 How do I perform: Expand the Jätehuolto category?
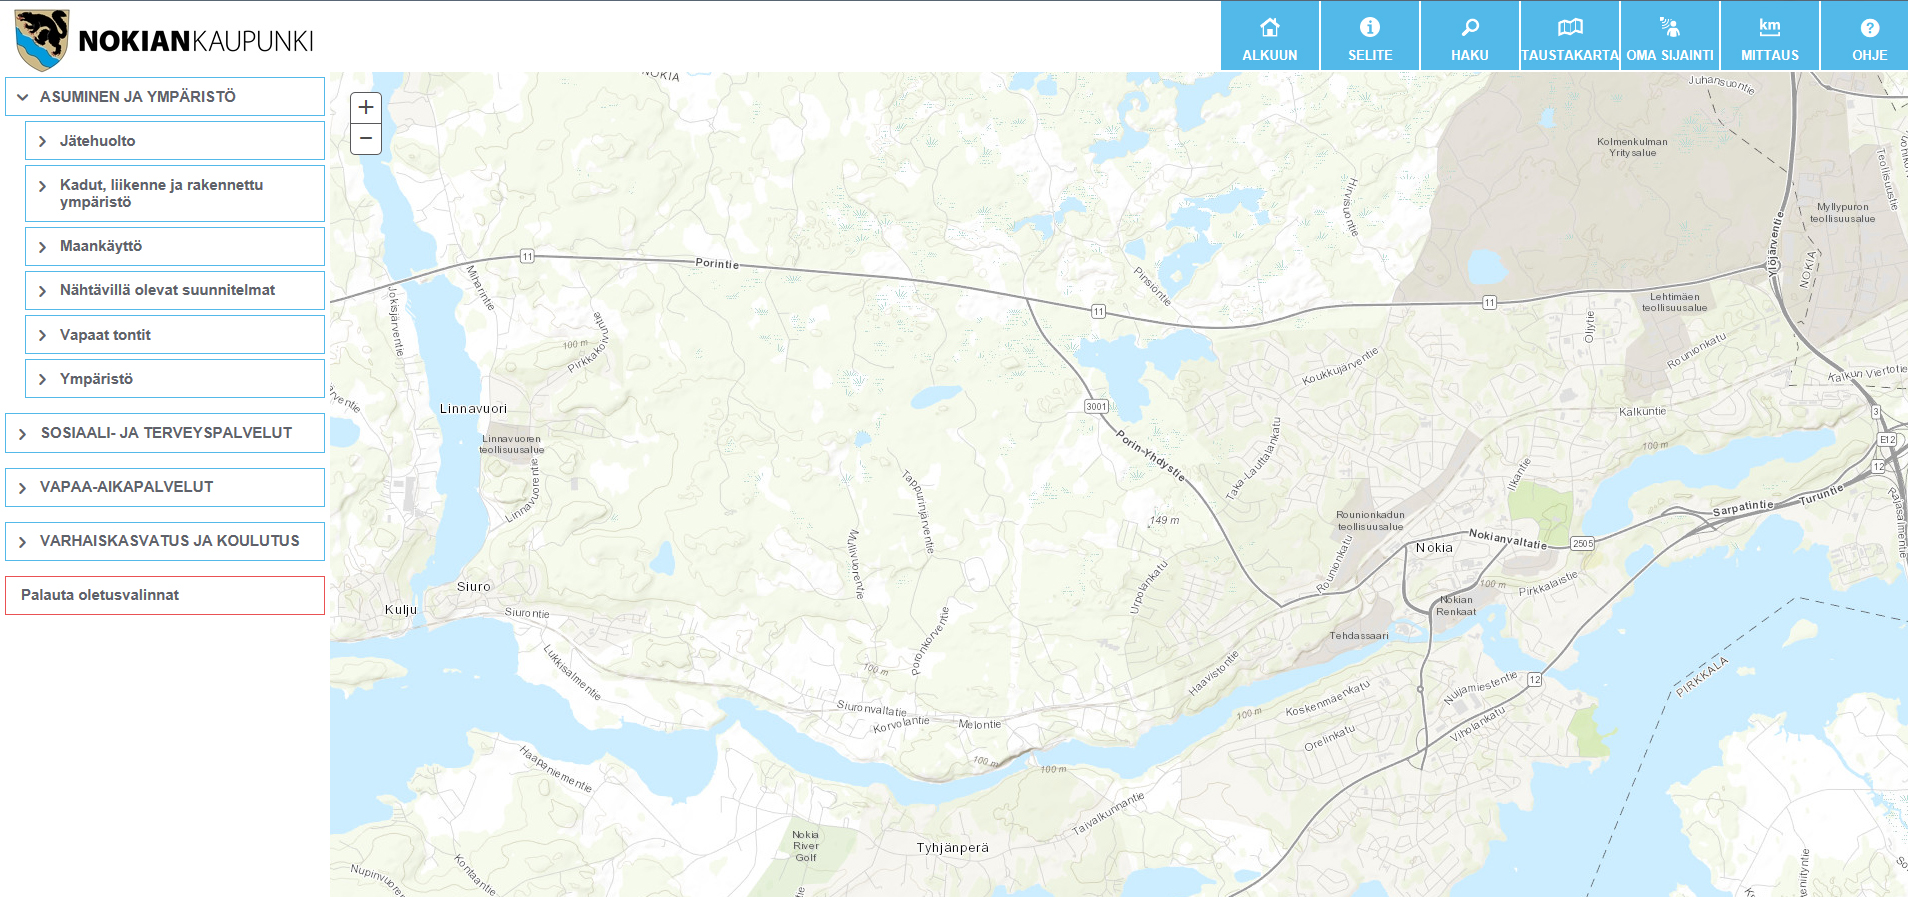click(175, 141)
